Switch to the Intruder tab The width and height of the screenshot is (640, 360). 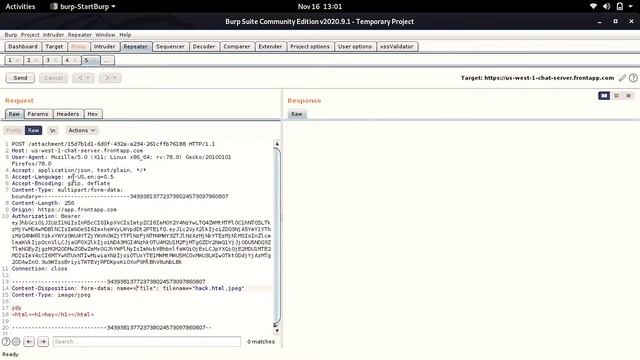tap(104, 47)
